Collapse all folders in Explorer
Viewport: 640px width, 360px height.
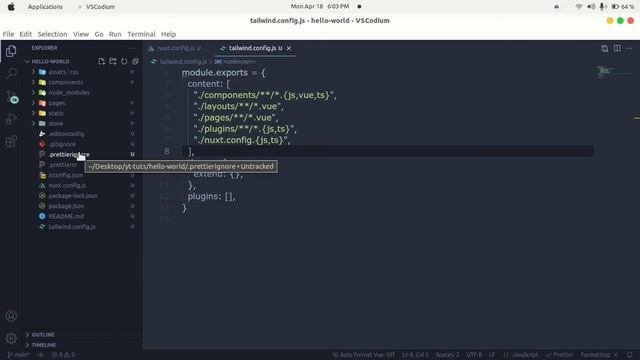(135, 61)
